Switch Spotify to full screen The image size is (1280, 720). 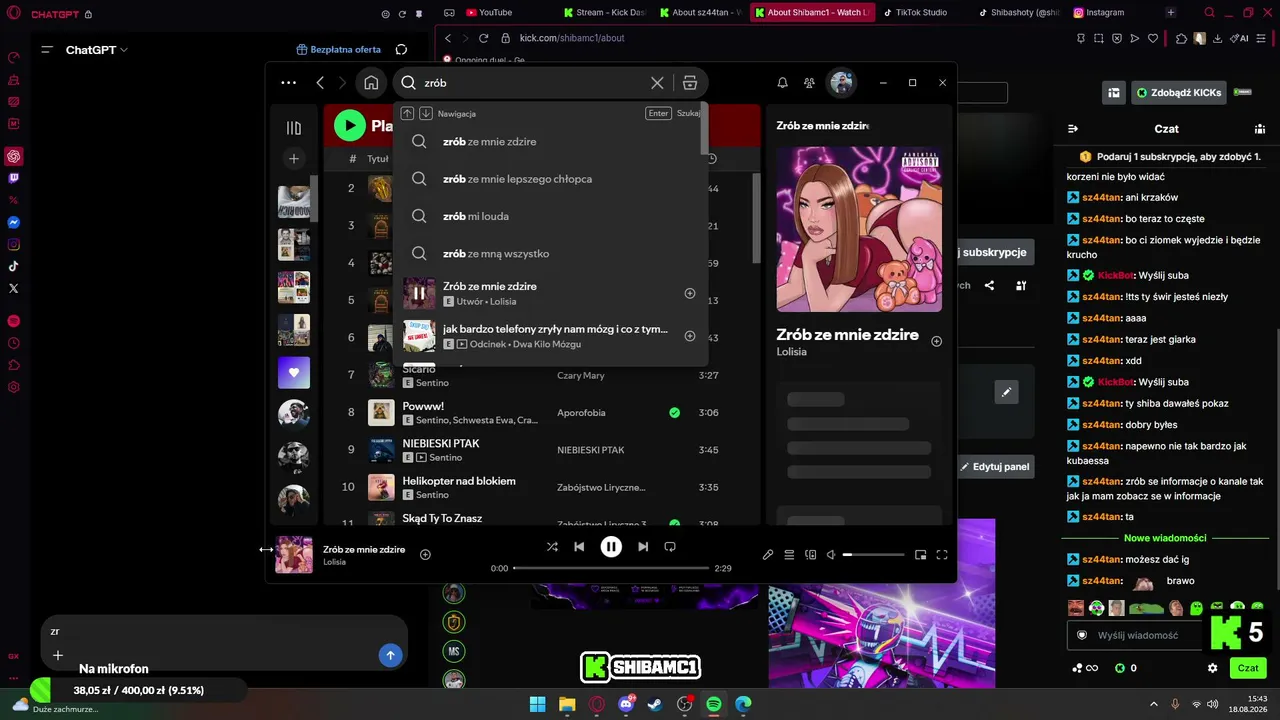(x=942, y=555)
